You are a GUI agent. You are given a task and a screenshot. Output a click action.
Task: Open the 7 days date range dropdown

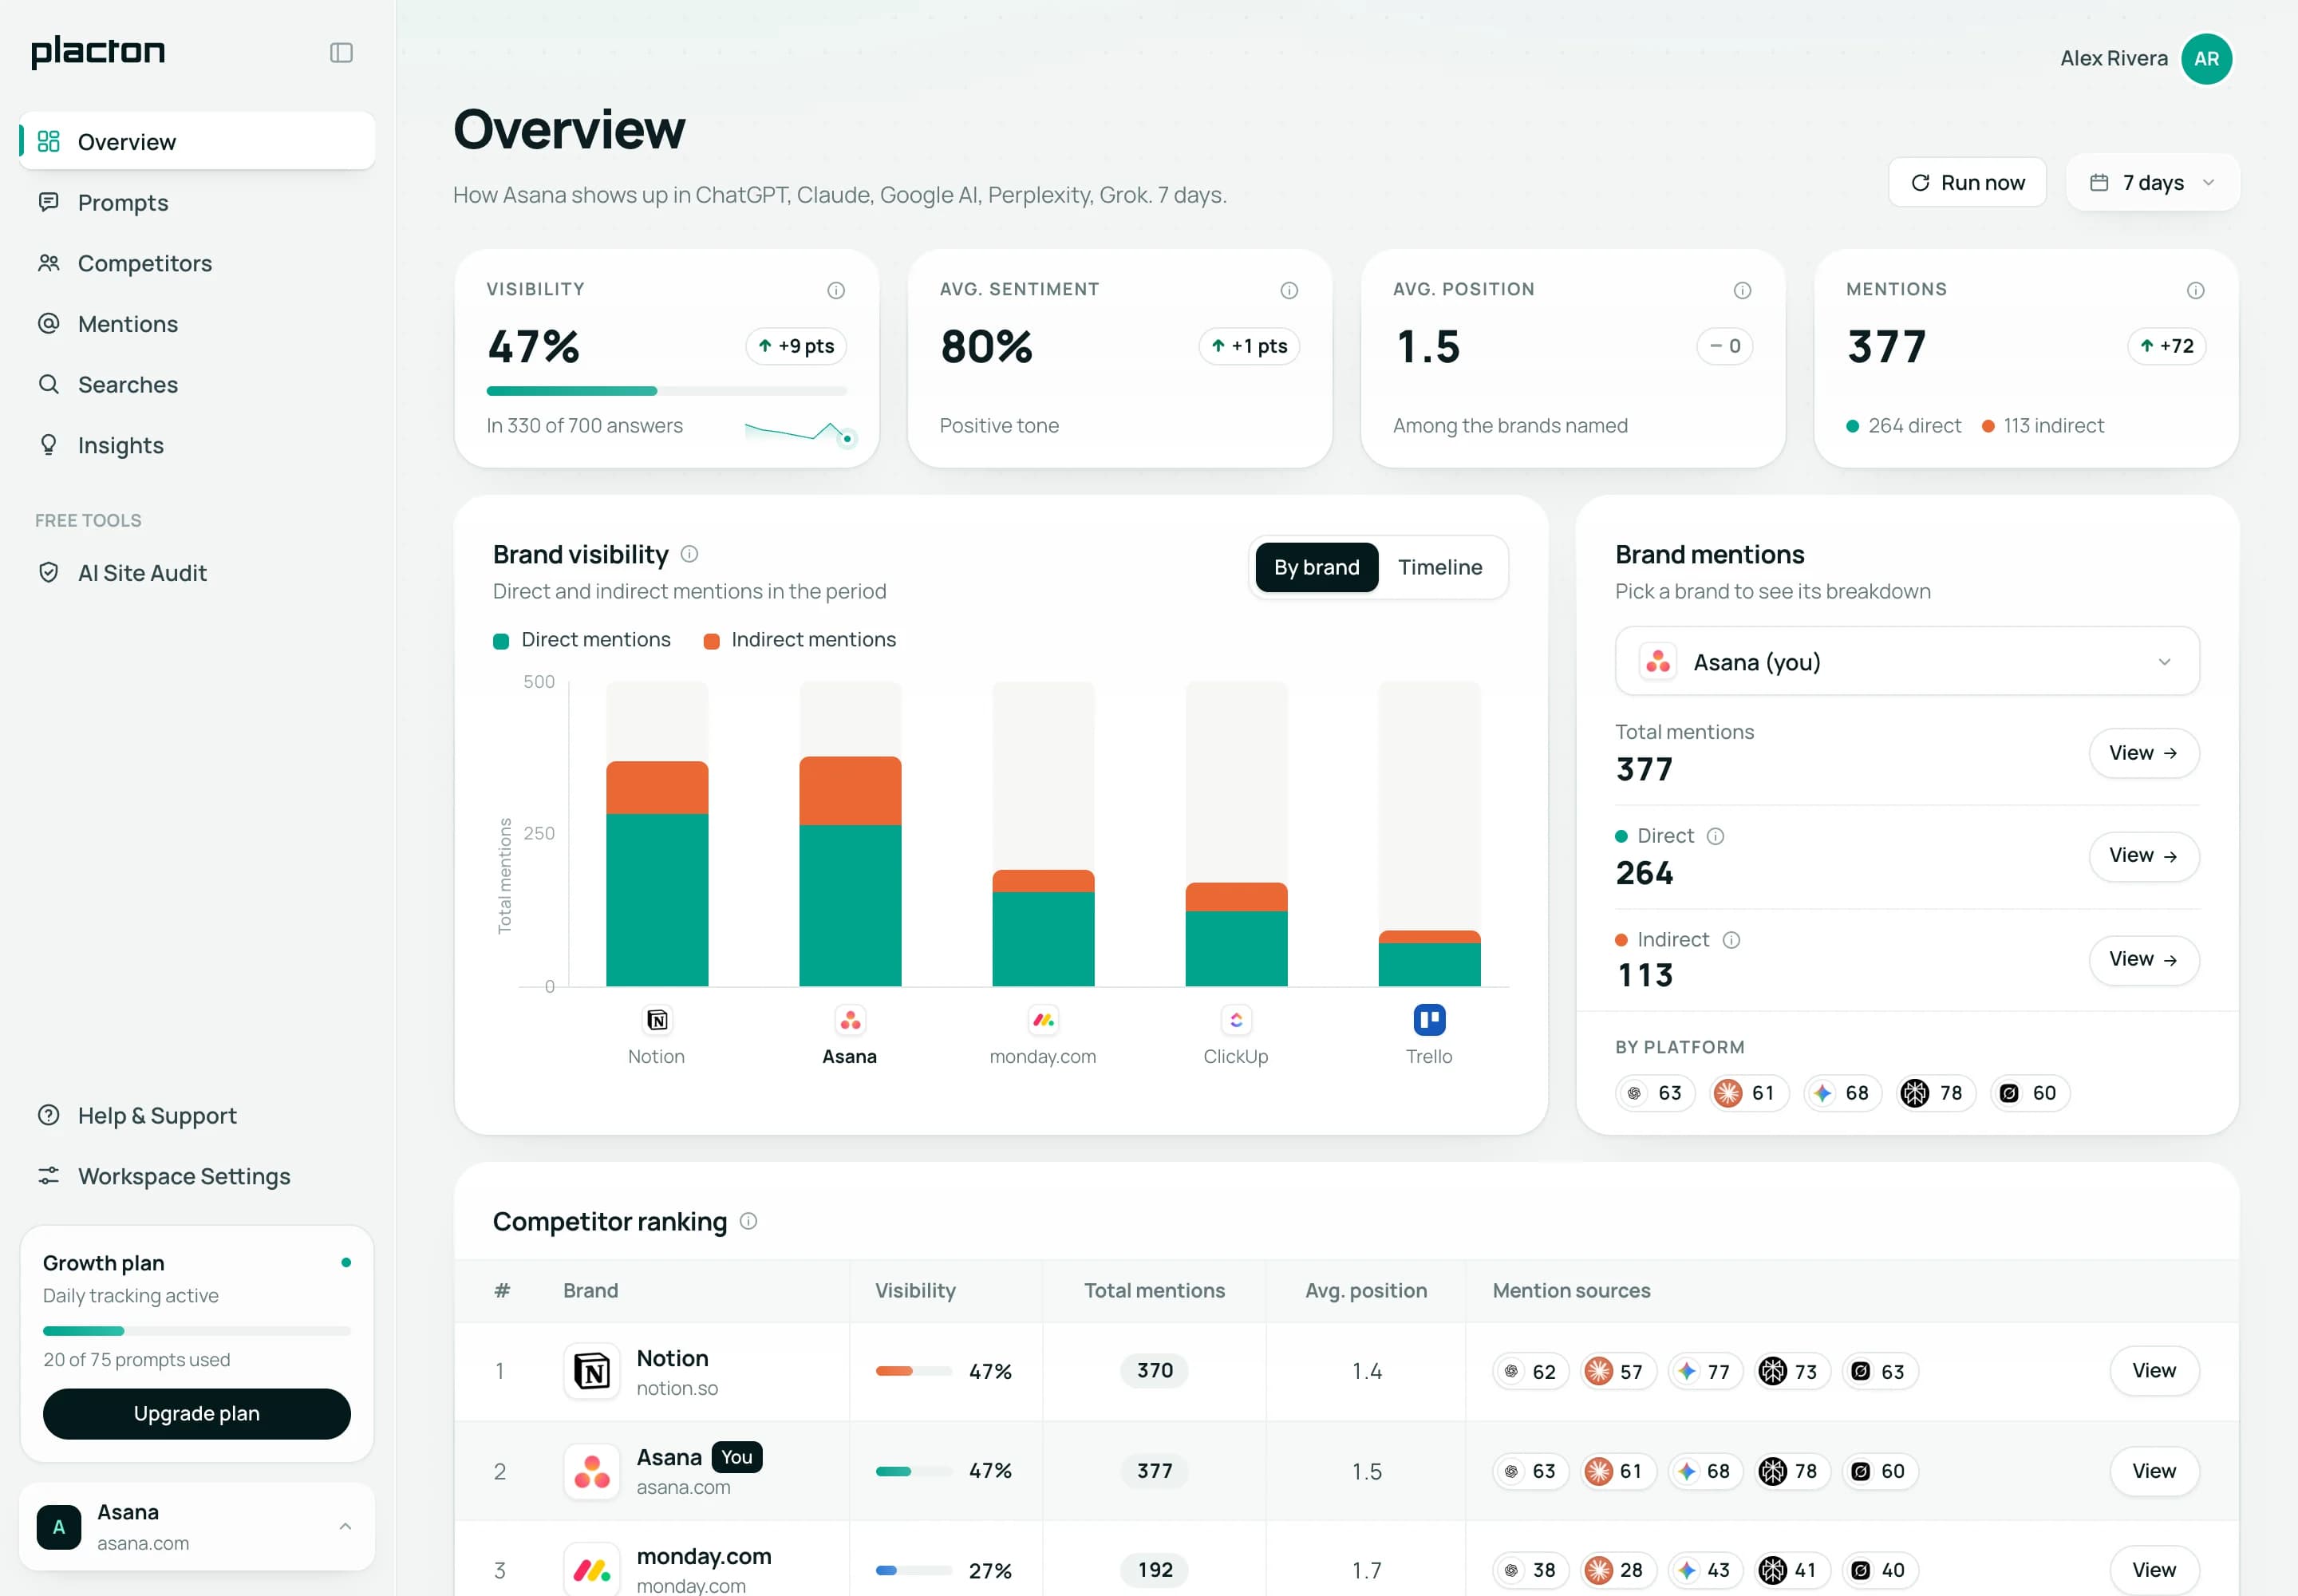click(2152, 183)
